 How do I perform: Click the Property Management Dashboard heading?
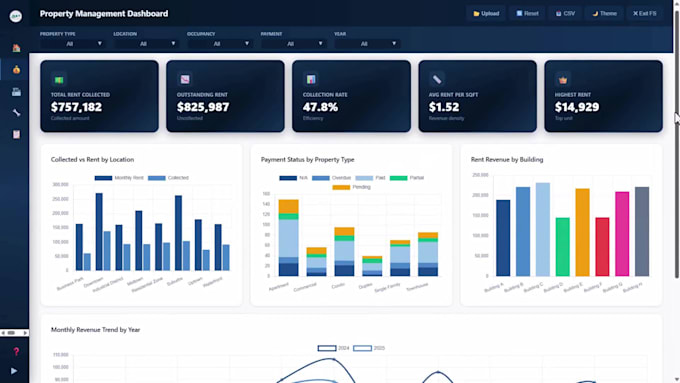coord(104,13)
